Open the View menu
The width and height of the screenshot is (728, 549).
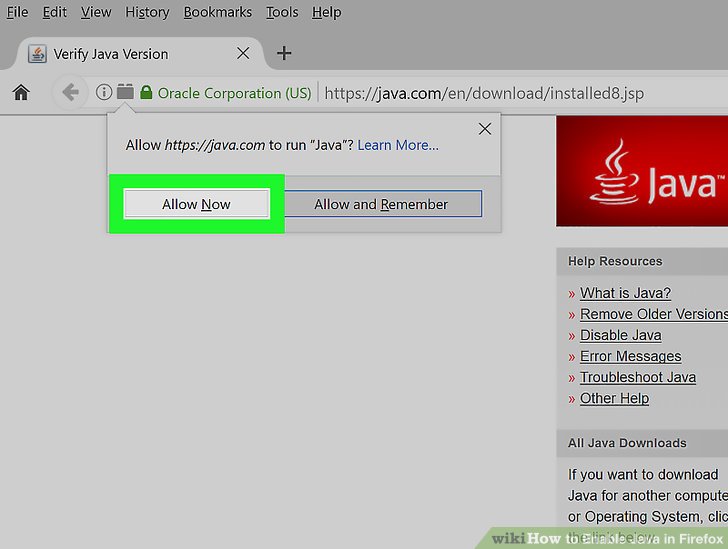[x=96, y=12]
